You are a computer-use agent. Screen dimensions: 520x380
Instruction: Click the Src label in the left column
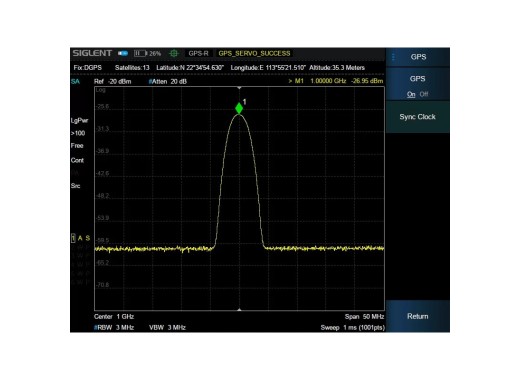pyautogui.click(x=76, y=186)
